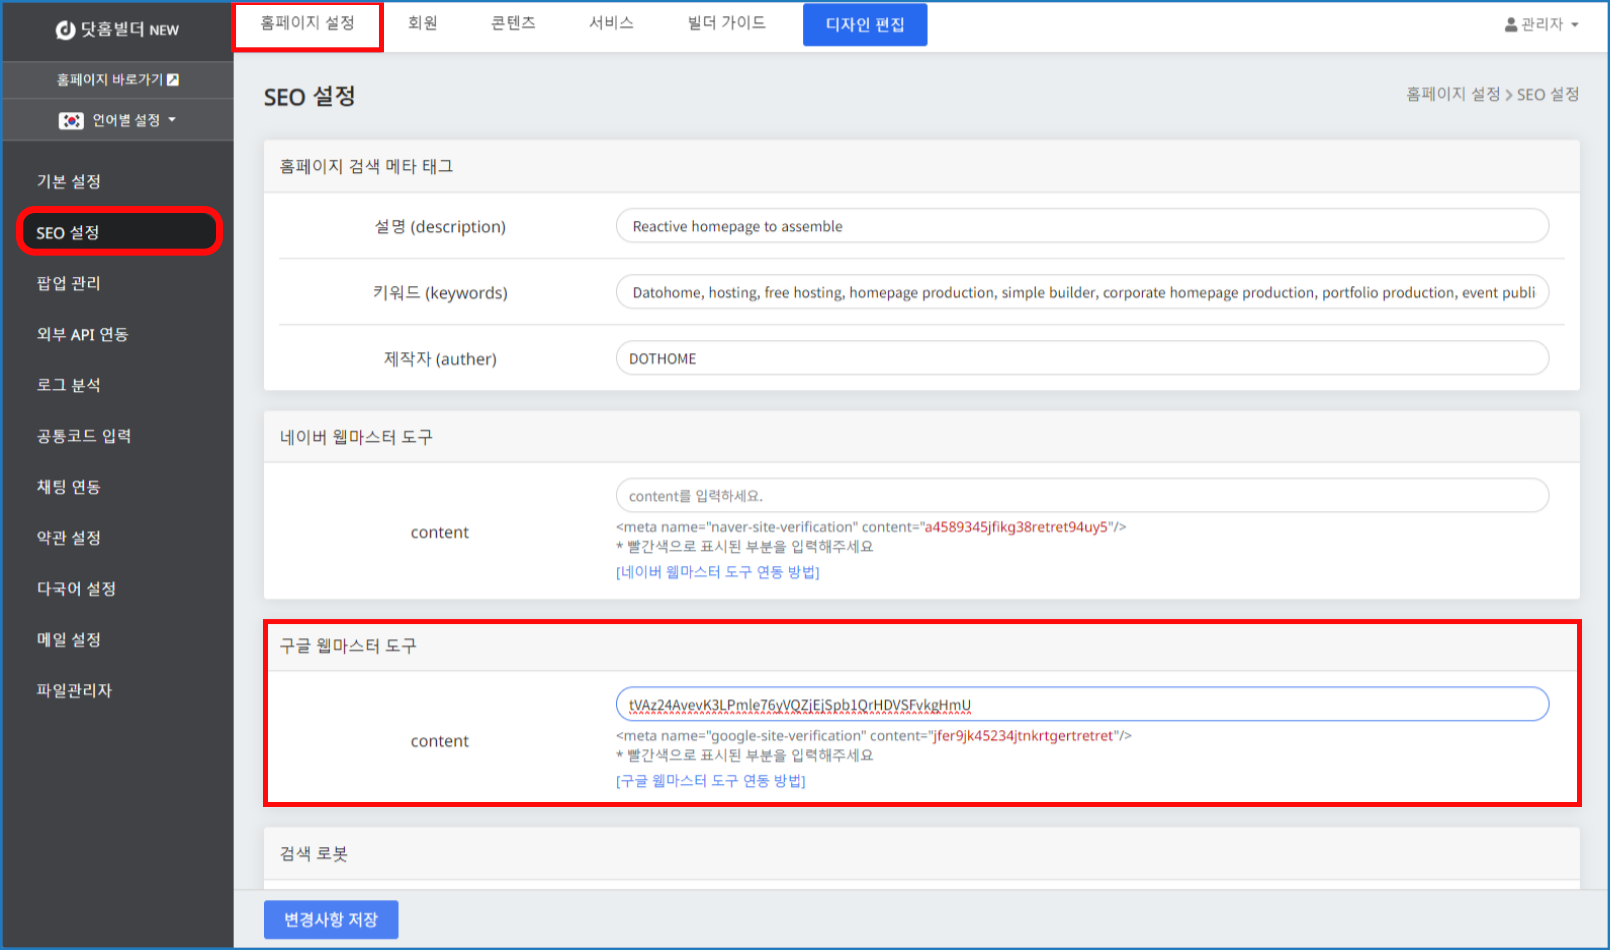
Task: Open the 네이버 웹마스터 도구 연동 방법 link
Action: [717, 572]
